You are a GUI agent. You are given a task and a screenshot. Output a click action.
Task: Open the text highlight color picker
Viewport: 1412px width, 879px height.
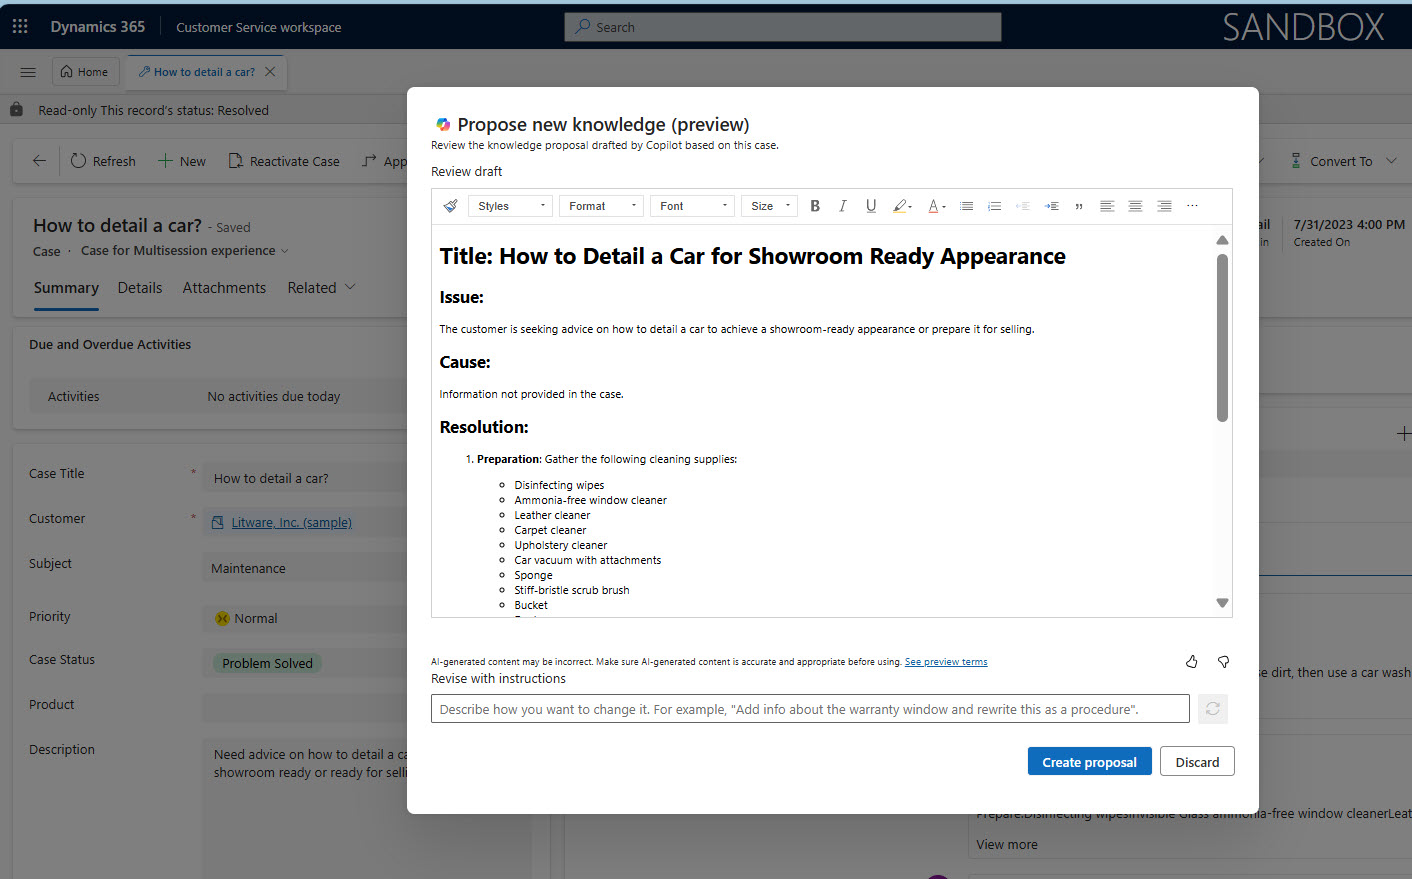point(902,206)
